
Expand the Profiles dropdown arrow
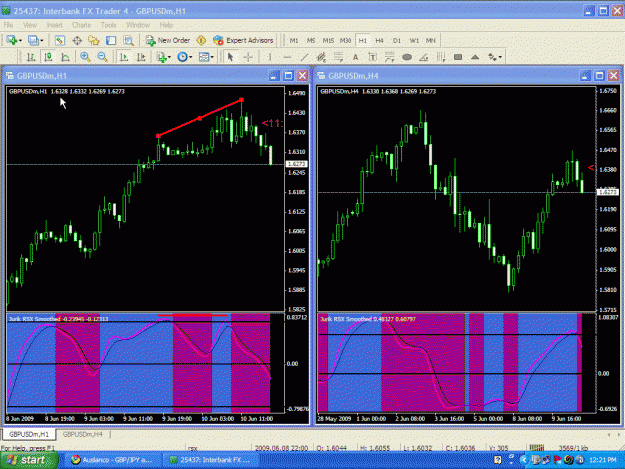[x=41, y=41]
